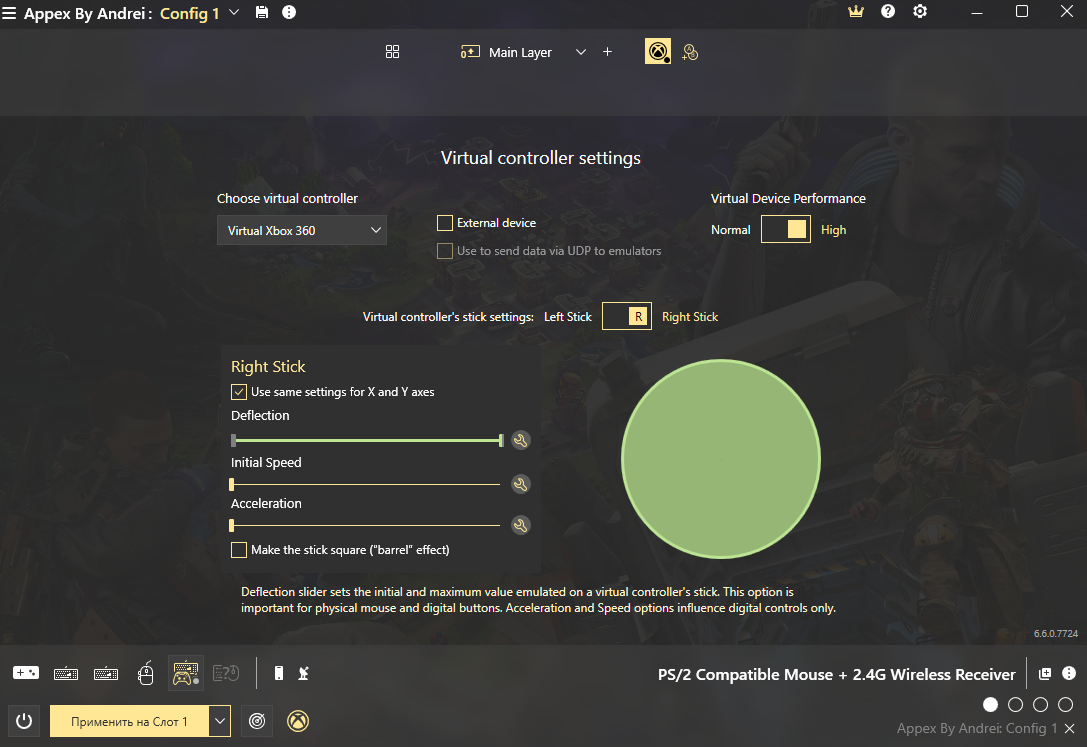The image size is (1087, 747).
Task: Click the save config floppy disk icon
Action: tap(262, 12)
